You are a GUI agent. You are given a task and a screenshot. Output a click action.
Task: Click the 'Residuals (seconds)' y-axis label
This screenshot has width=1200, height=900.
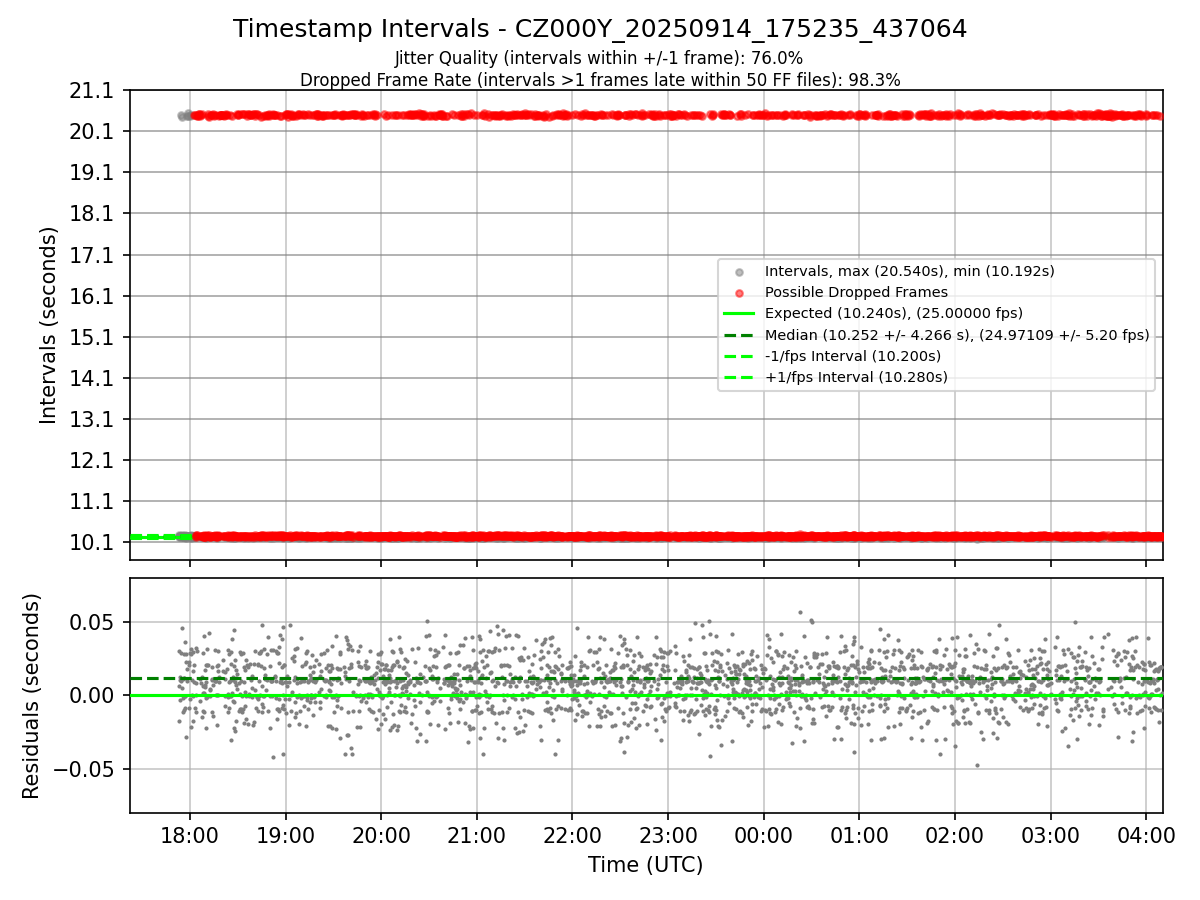point(32,696)
